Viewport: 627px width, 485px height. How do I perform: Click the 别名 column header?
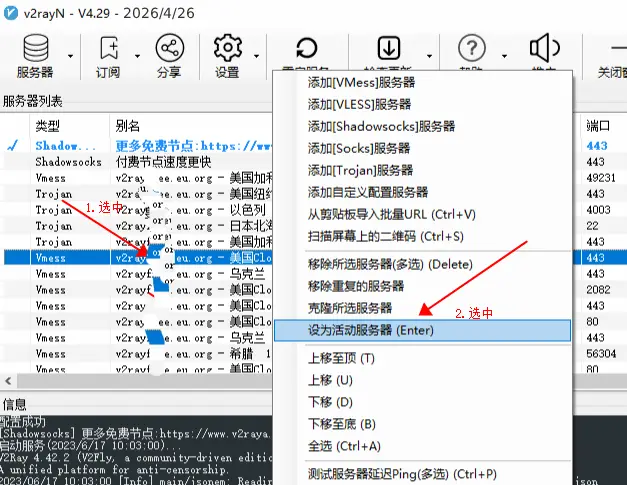point(191,126)
